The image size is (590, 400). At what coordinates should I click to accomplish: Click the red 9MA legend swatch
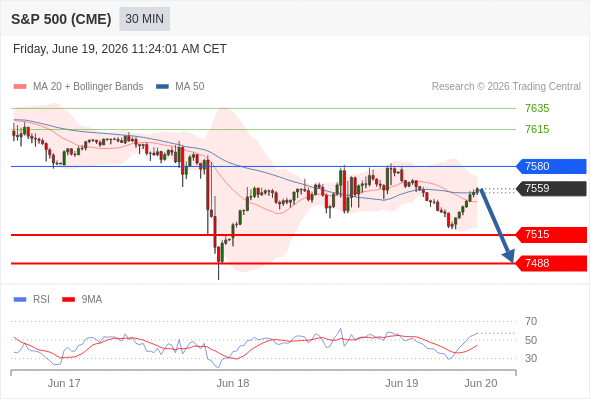click(68, 300)
